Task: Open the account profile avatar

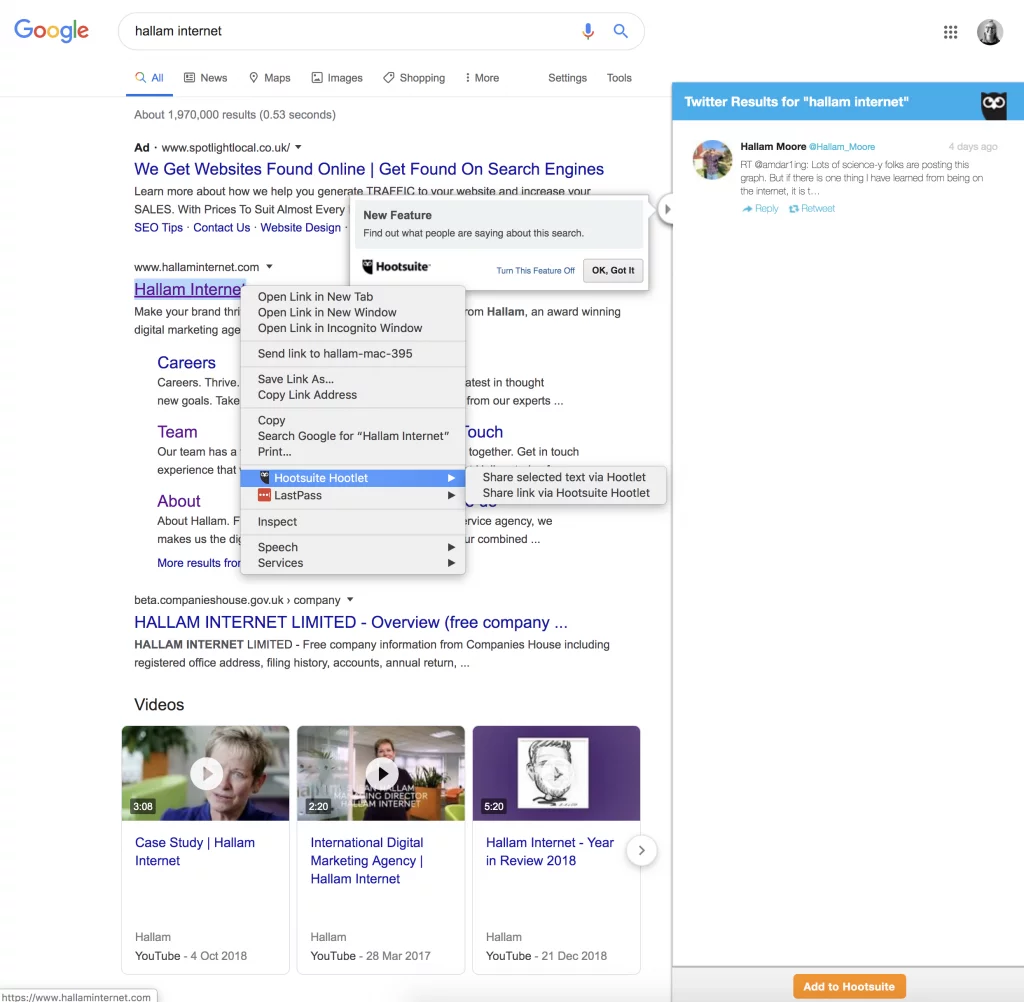Action: pos(989,31)
